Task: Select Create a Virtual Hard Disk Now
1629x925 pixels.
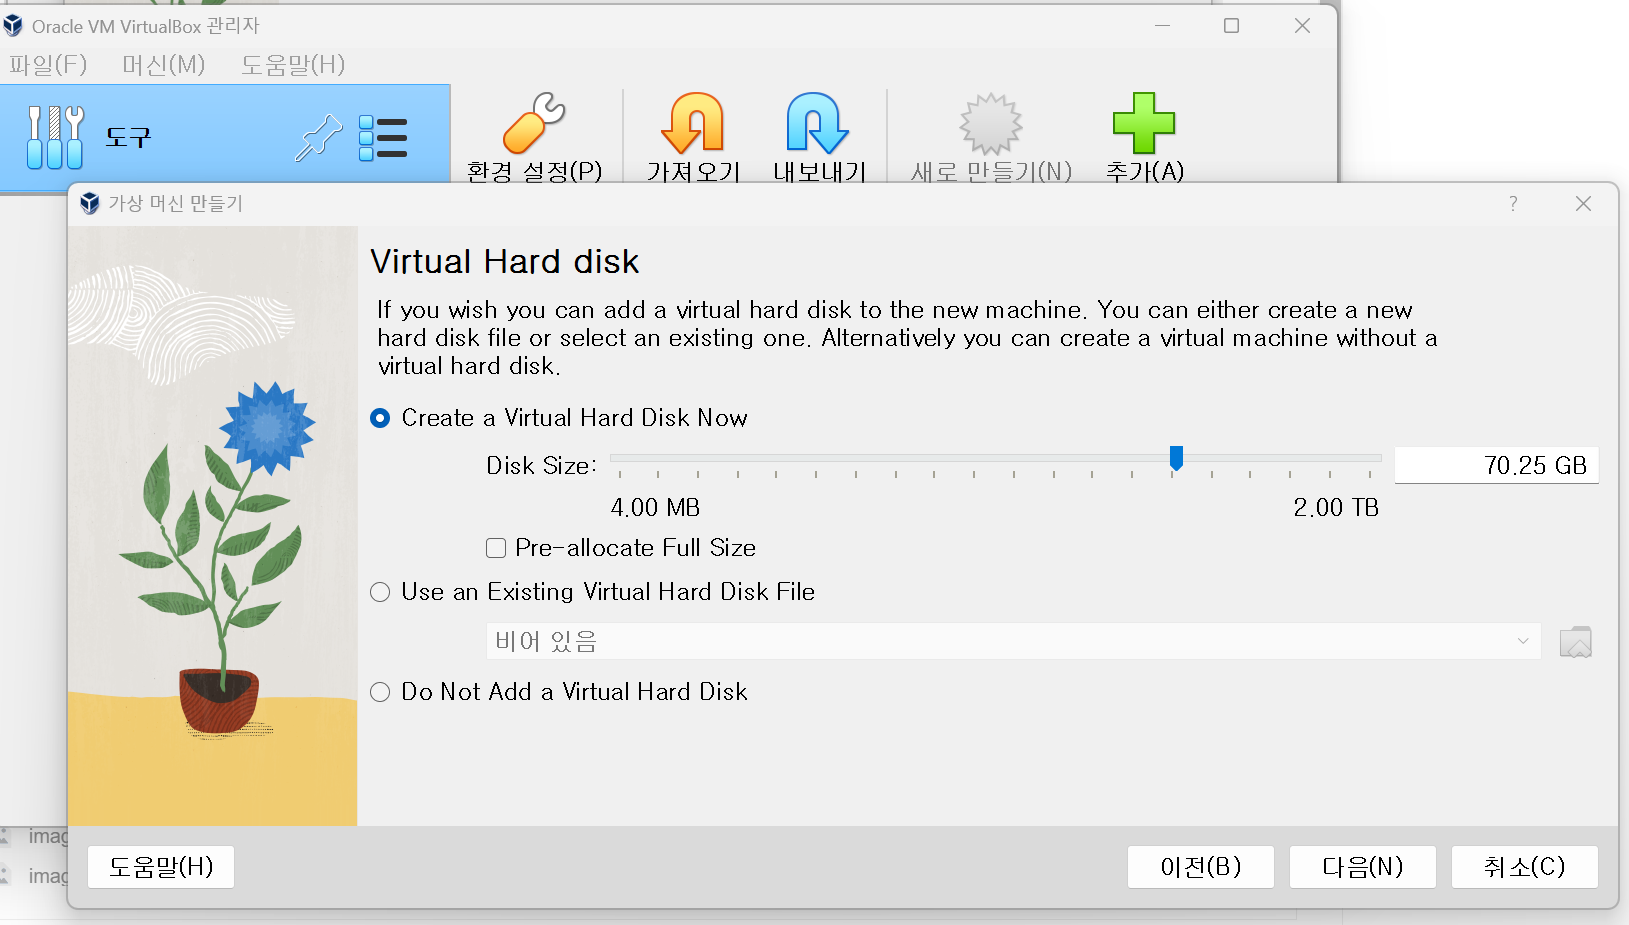Action: click(x=380, y=418)
